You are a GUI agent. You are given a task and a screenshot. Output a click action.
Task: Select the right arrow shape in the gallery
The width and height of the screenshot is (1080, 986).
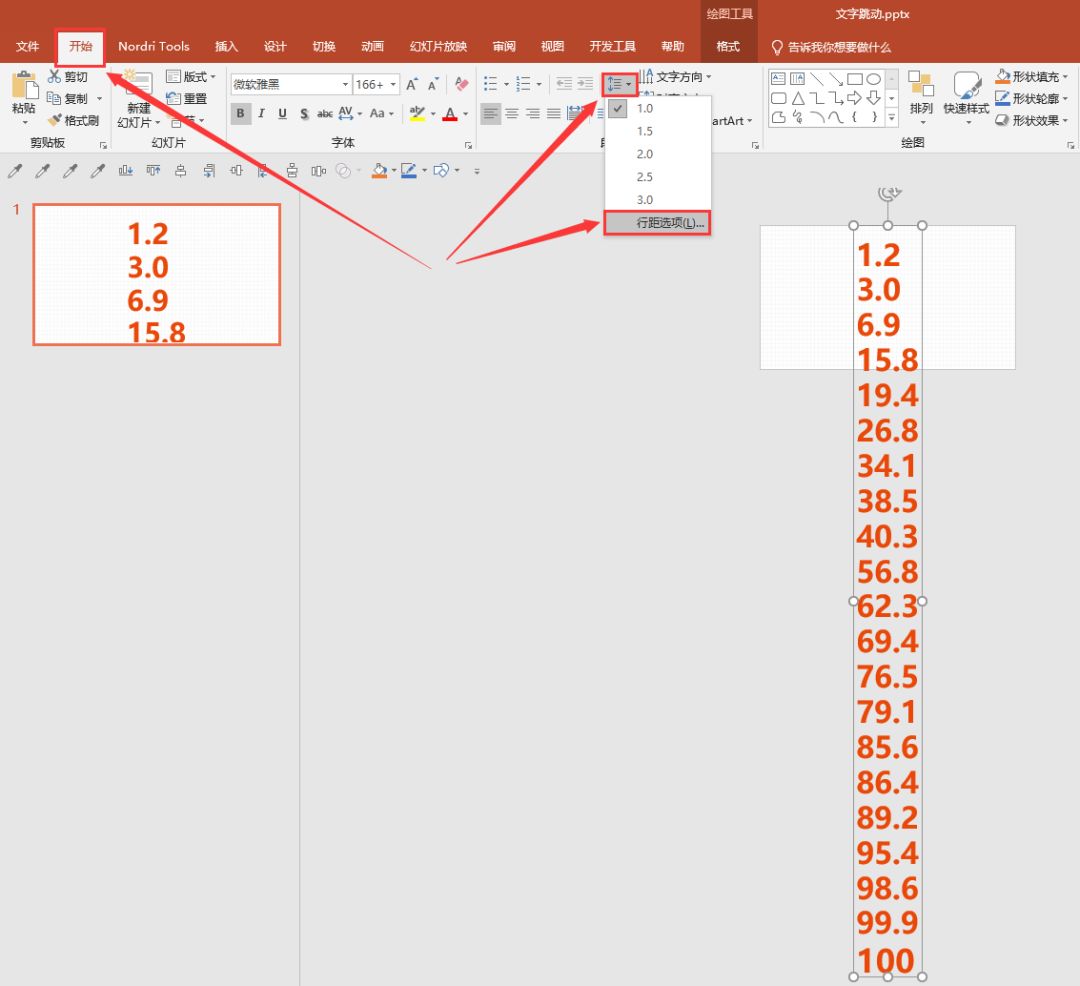pos(854,98)
